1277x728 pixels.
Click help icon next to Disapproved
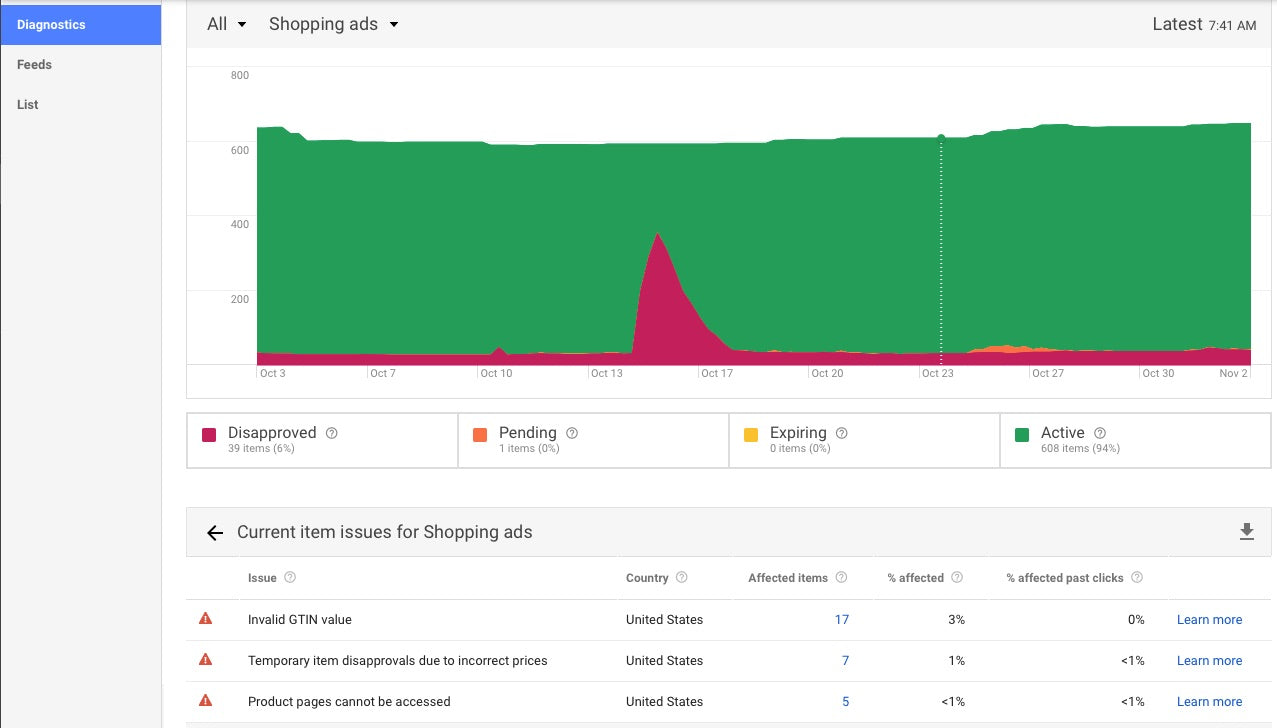(332, 433)
